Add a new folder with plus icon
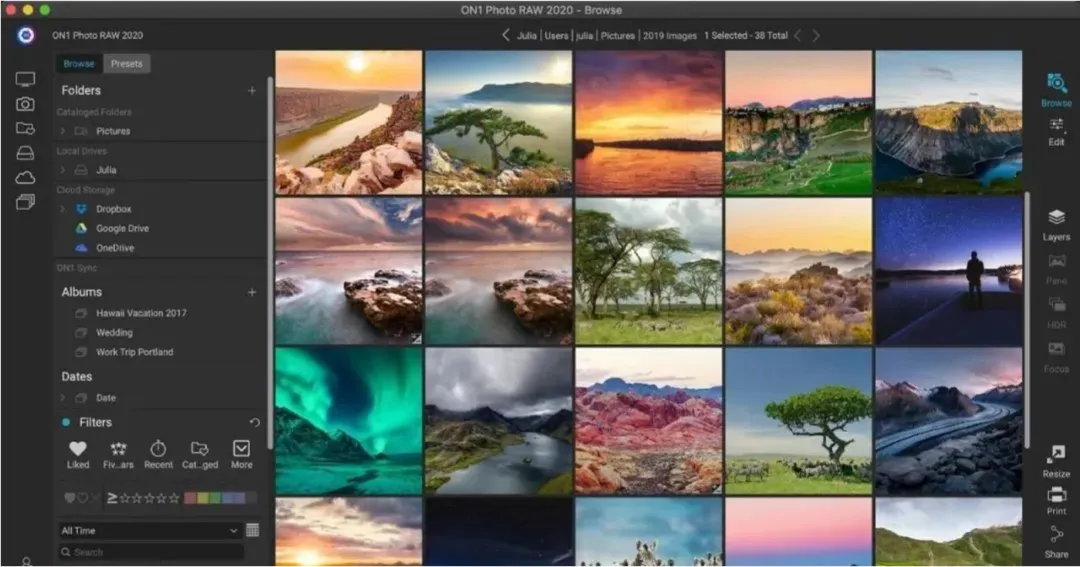 pyautogui.click(x=252, y=90)
